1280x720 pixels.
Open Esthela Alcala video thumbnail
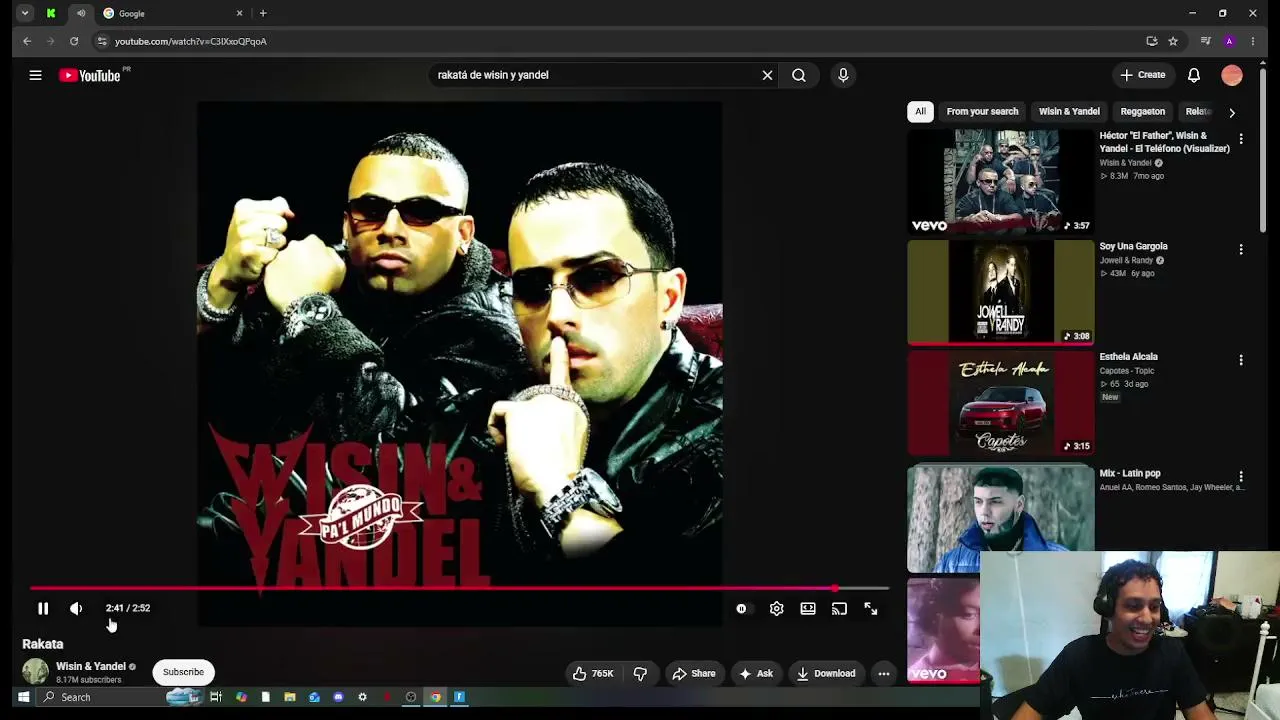[x=1001, y=403]
